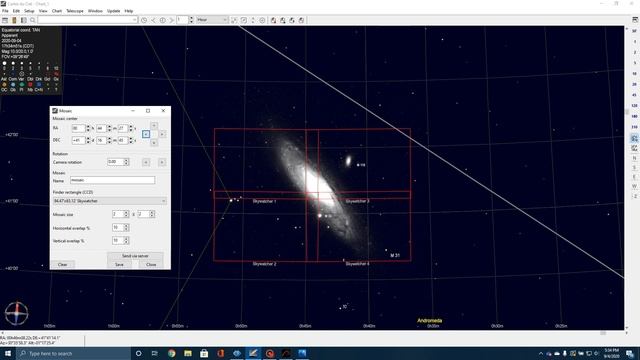Select the 30' field of view button
This screenshot has width=640, height=360.
pos(634,31)
